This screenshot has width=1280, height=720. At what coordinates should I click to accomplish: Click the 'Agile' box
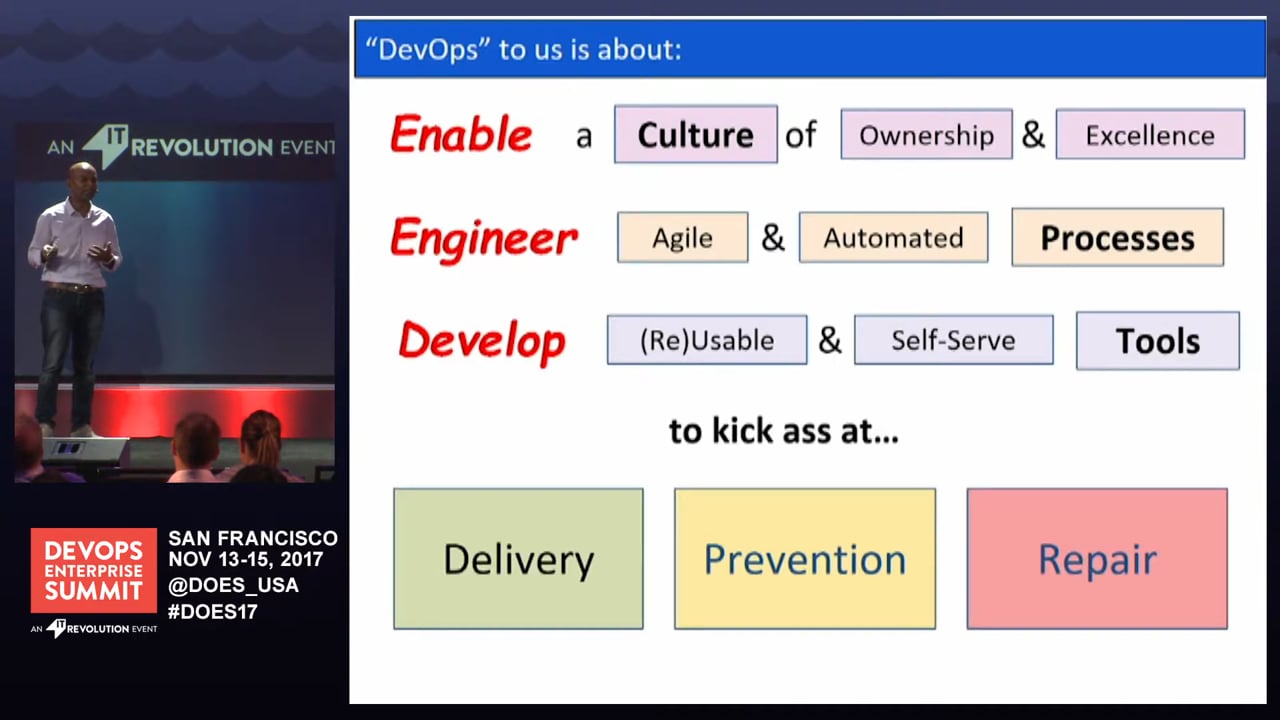coord(682,238)
